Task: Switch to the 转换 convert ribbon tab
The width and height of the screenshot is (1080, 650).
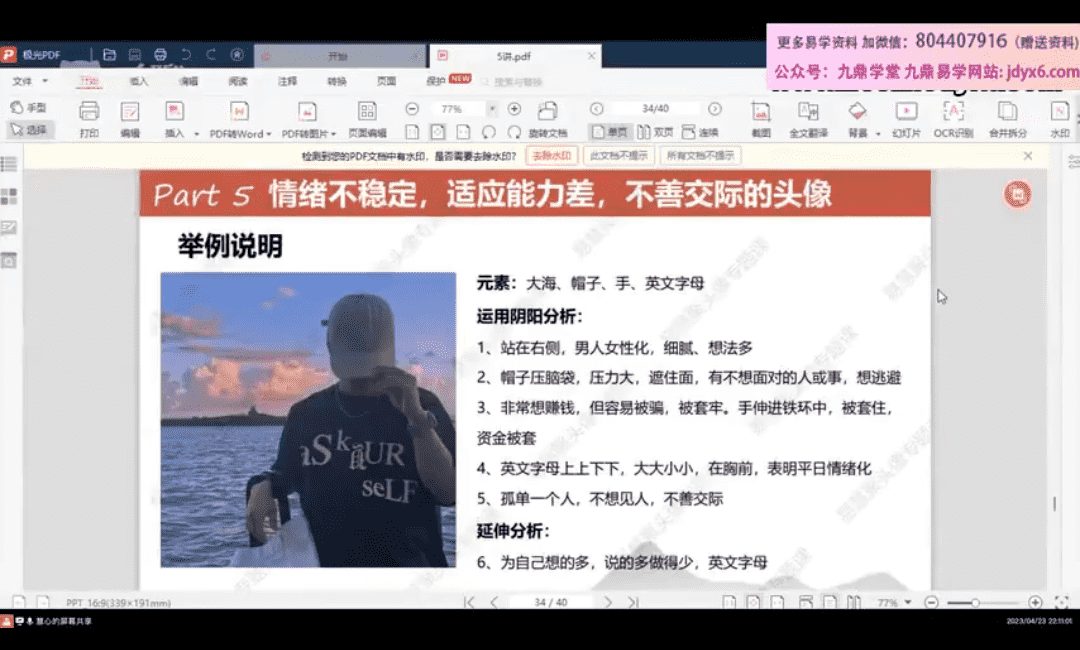Action: (x=337, y=81)
